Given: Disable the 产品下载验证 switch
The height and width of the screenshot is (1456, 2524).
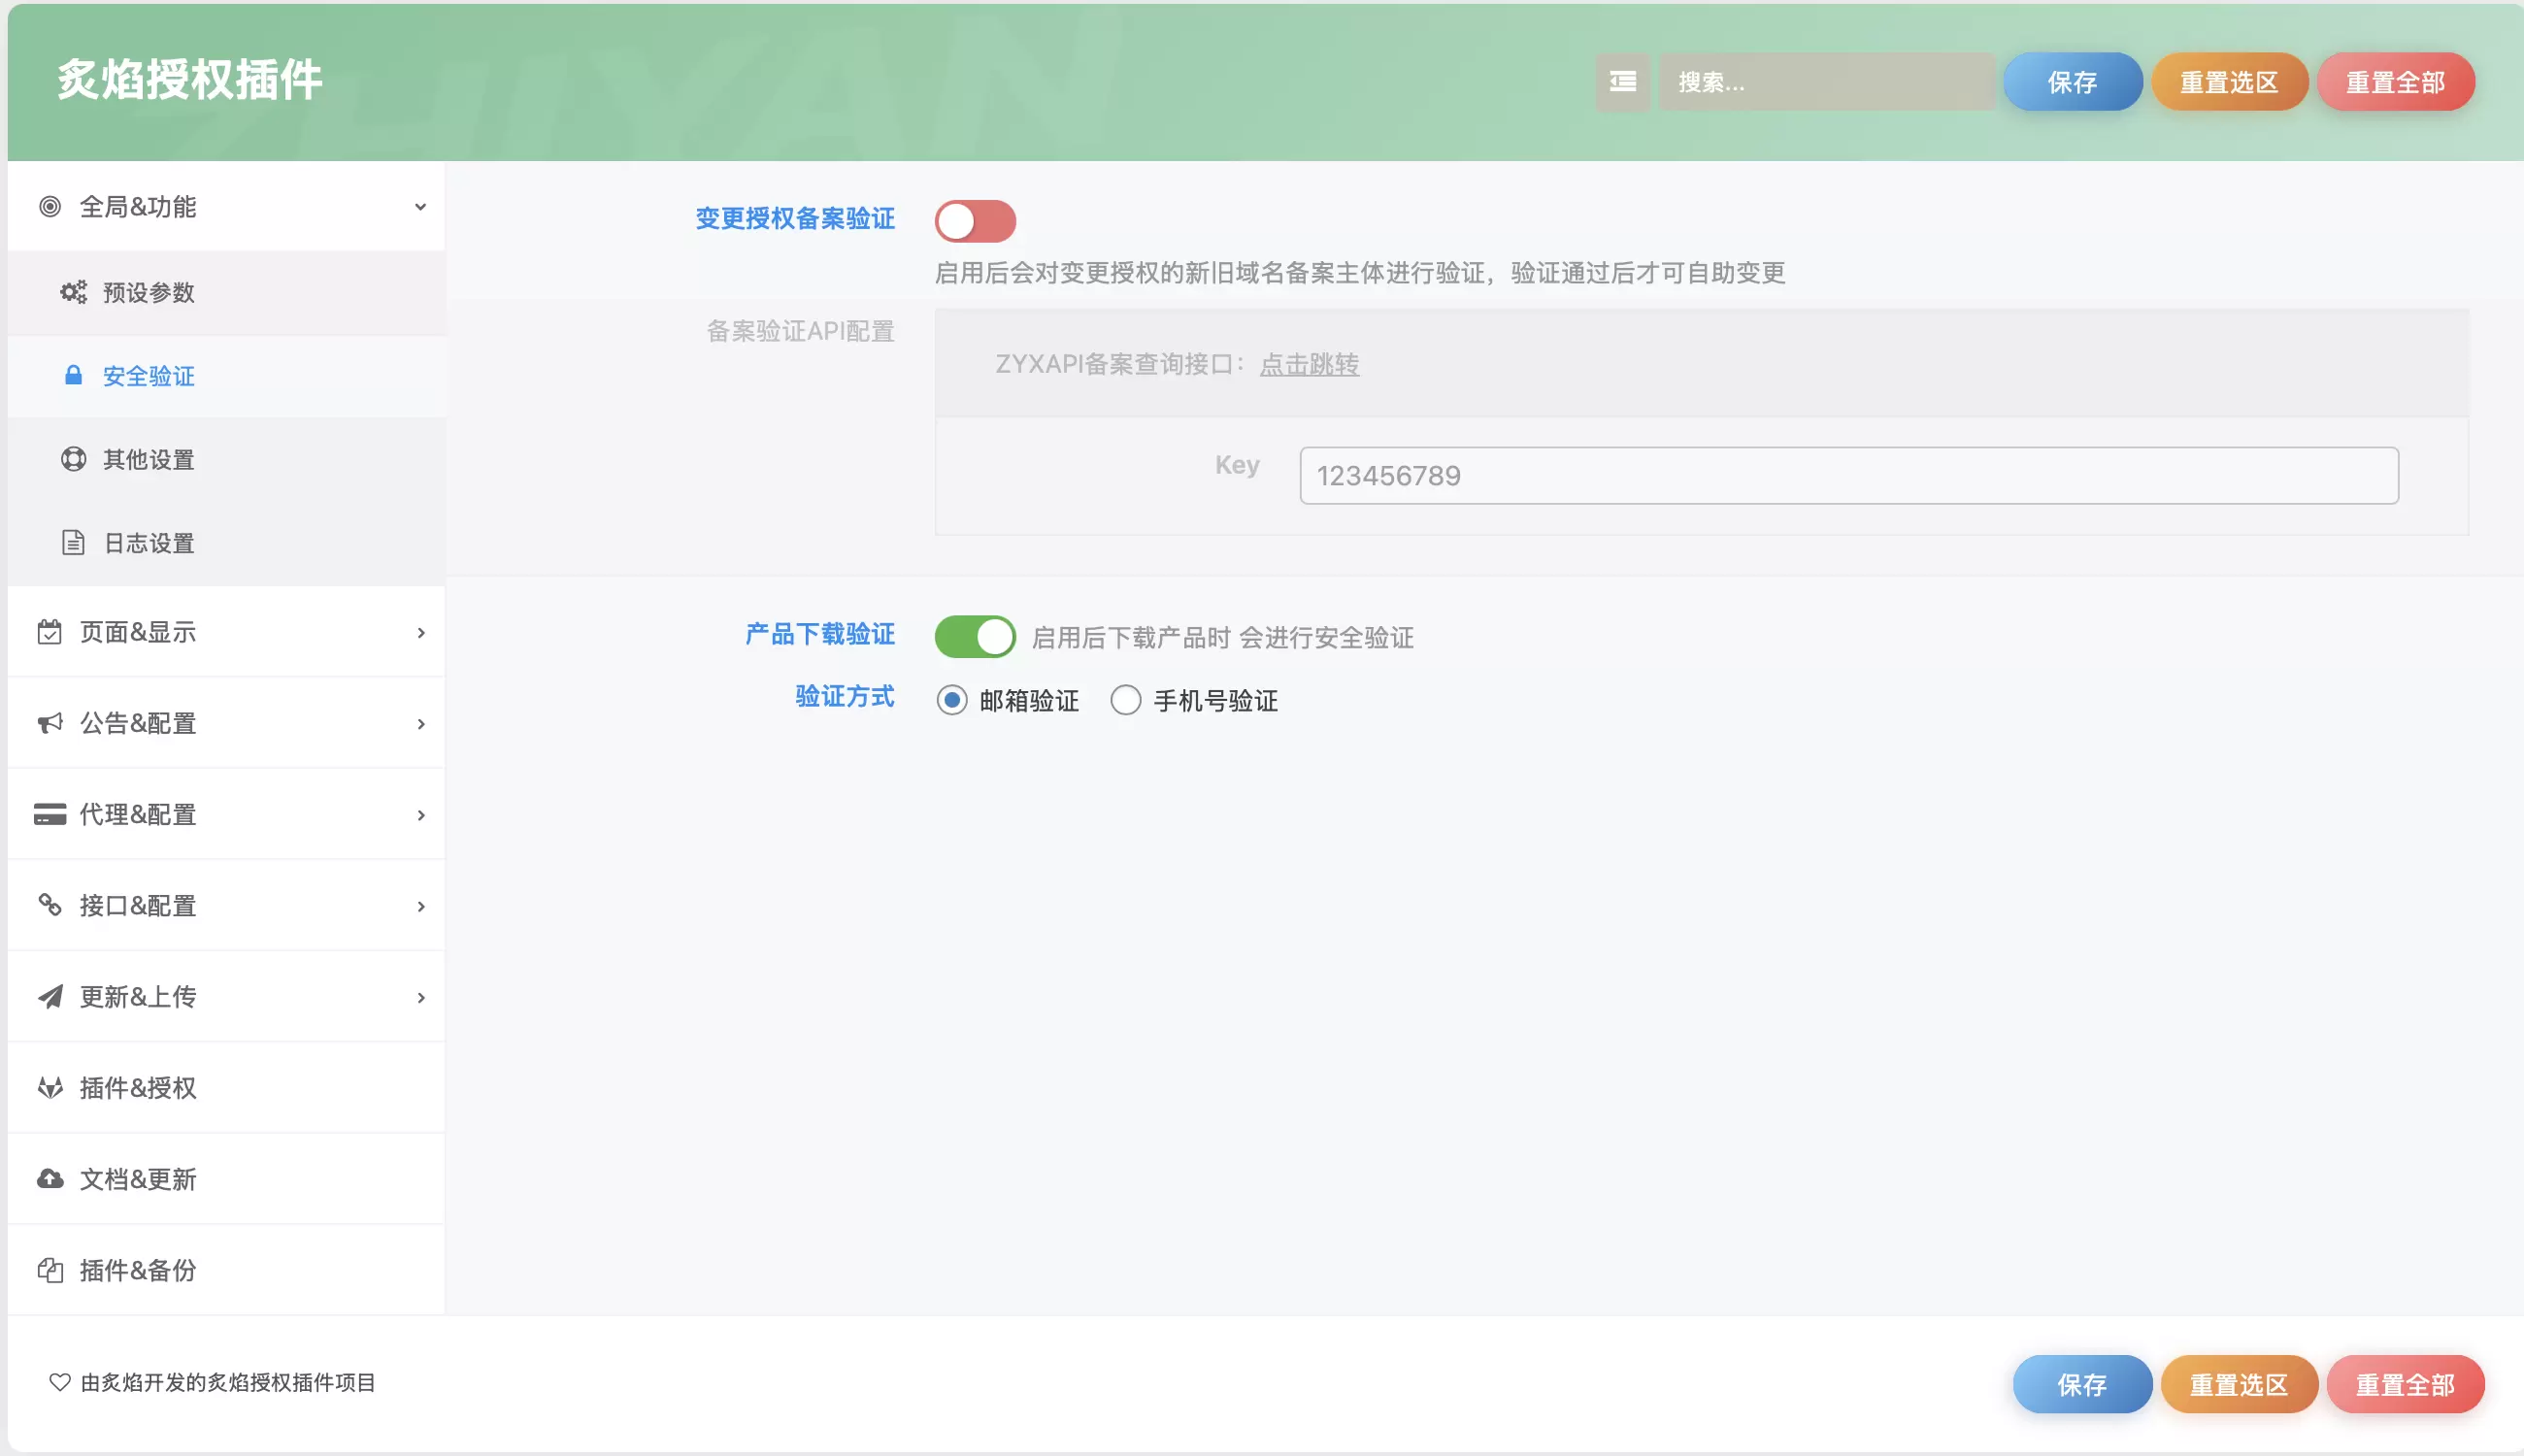Looking at the screenshot, I should coord(975,636).
